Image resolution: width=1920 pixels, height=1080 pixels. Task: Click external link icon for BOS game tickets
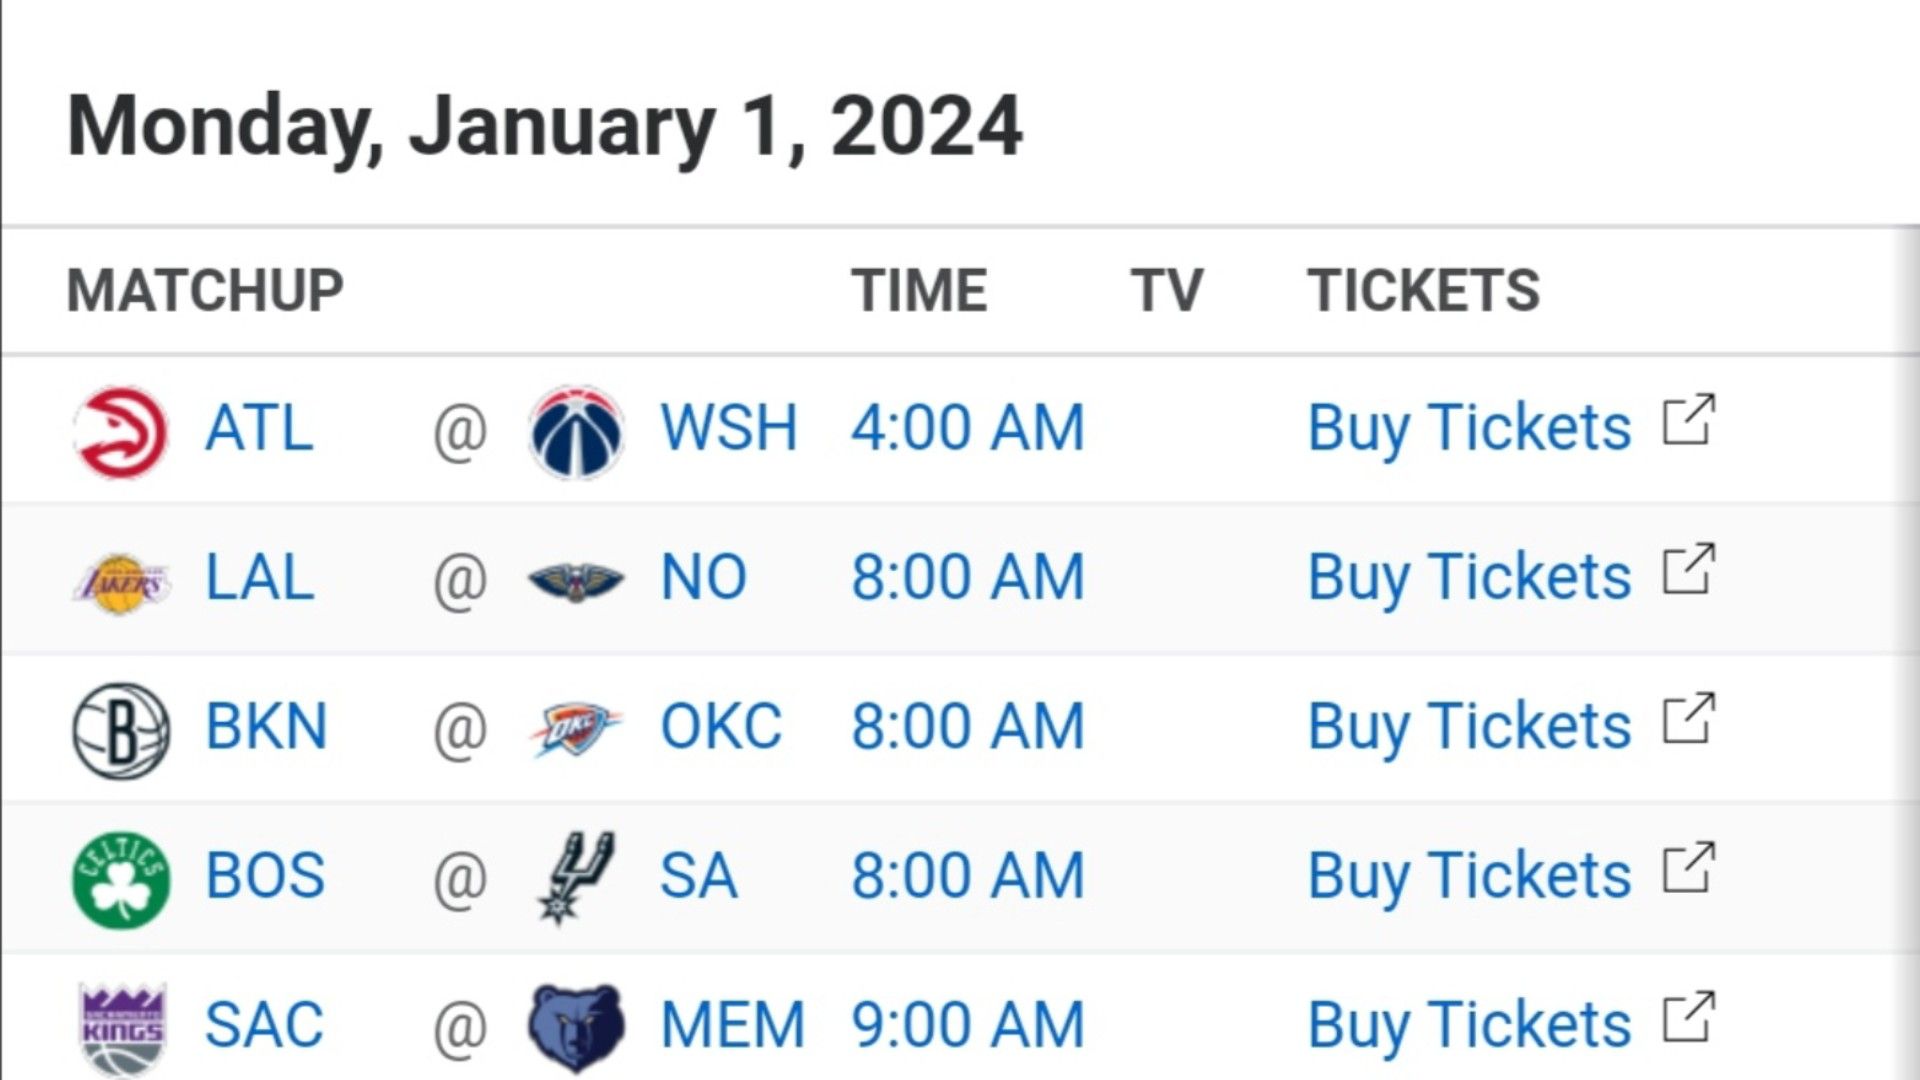tap(1689, 868)
